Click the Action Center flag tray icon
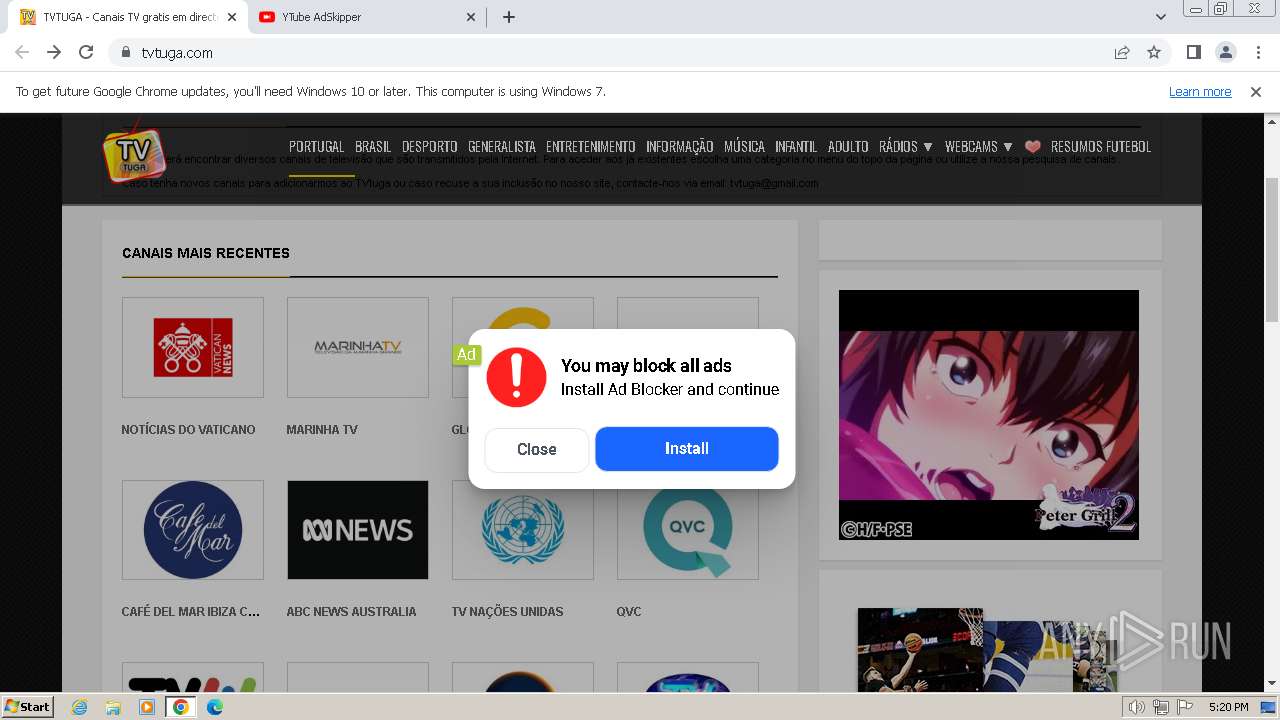Image resolution: width=1280 pixels, height=720 pixels. 1183,707
